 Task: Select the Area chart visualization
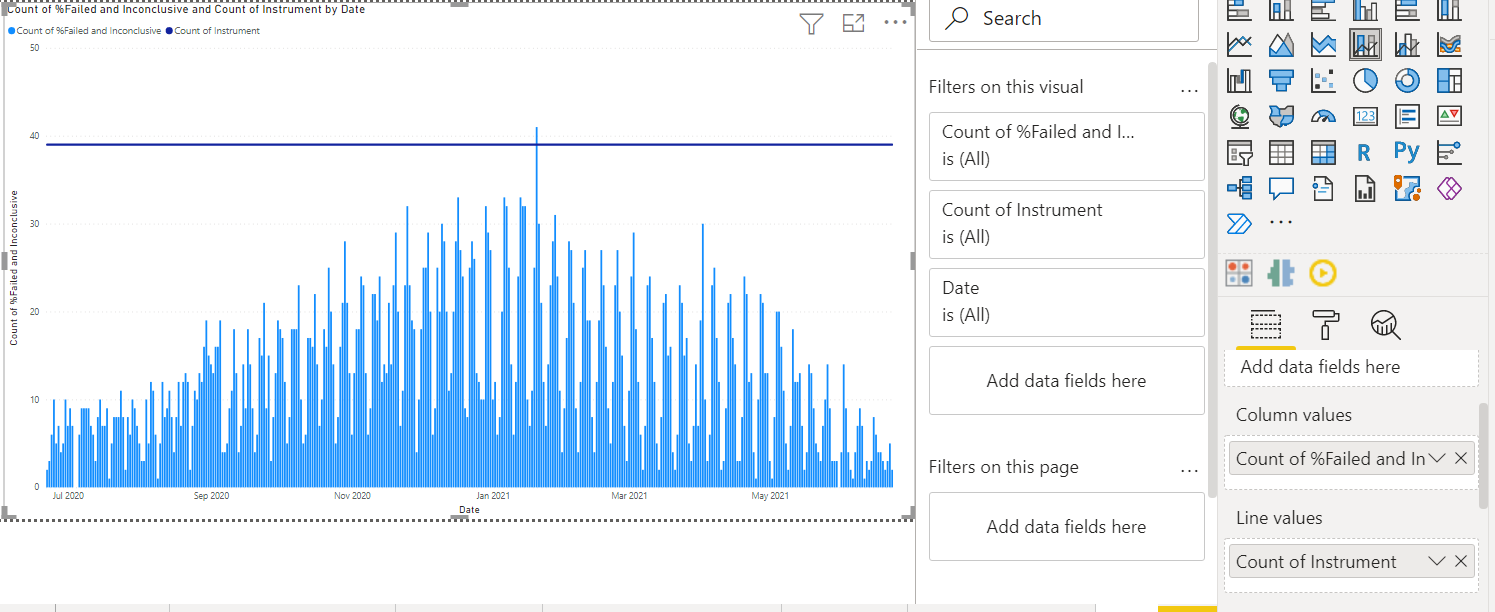tap(1281, 44)
